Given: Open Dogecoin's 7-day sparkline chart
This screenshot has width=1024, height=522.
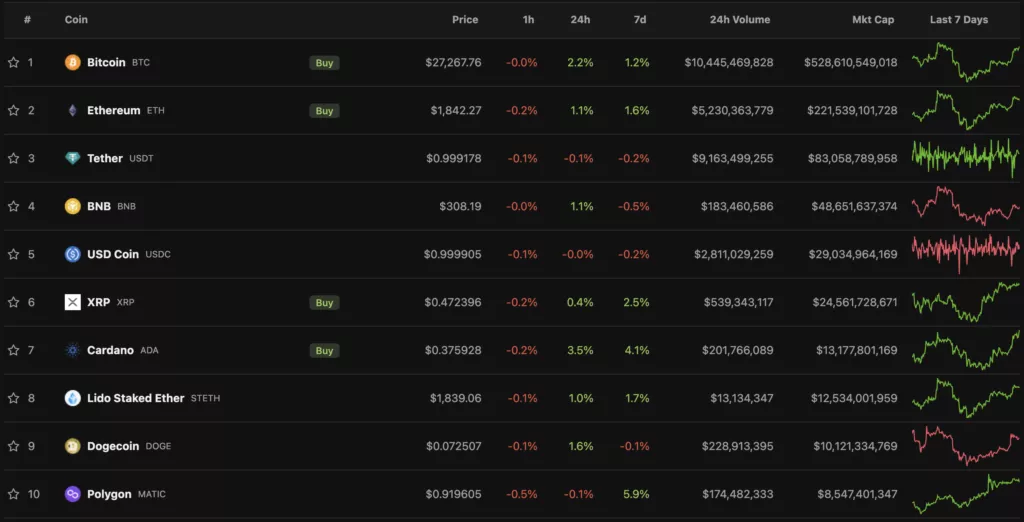Looking at the screenshot, I should (966, 446).
